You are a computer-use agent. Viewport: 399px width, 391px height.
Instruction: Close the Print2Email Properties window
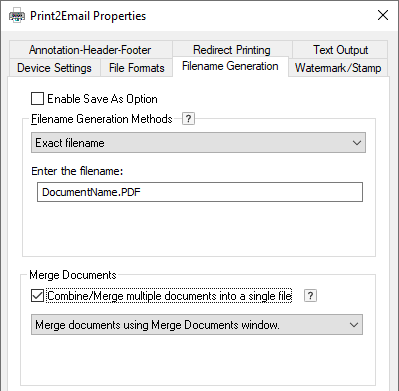pos(383,15)
